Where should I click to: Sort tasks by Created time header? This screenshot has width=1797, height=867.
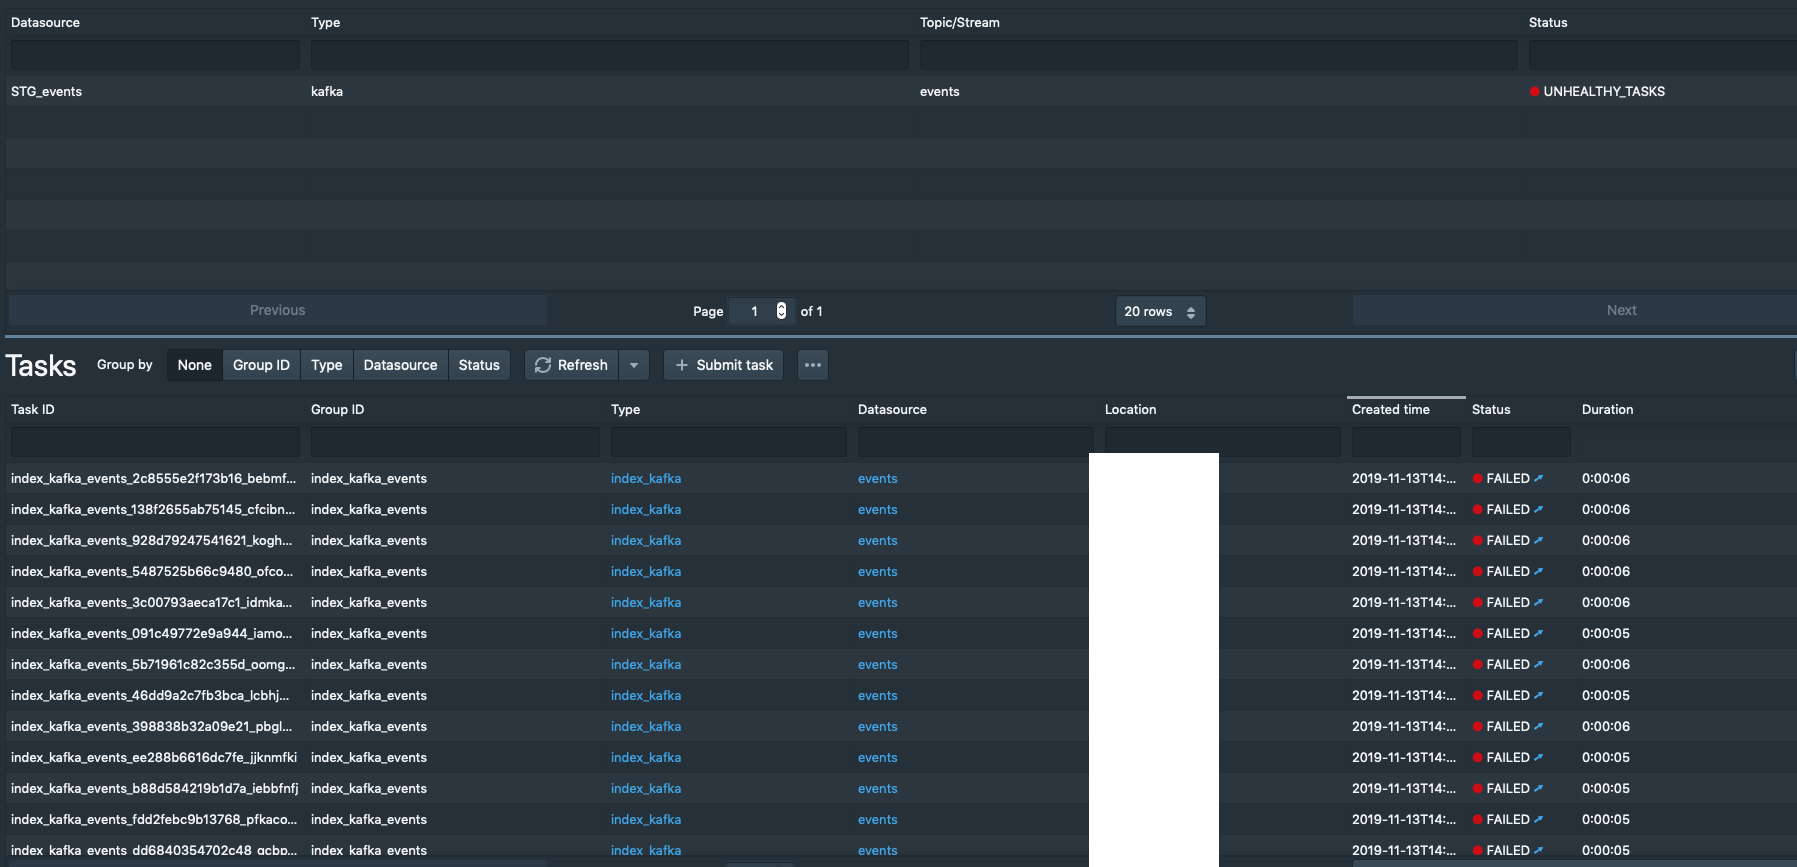[1391, 409]
